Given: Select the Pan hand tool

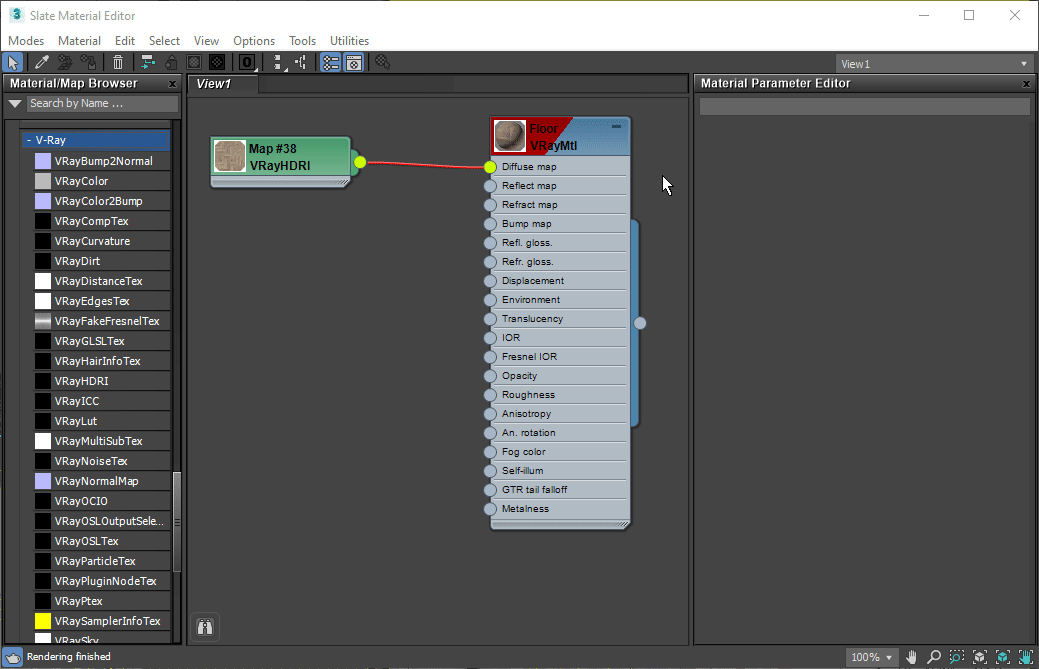Looking at the screenshot, I should pyautogui.click(x=912, y=657).
